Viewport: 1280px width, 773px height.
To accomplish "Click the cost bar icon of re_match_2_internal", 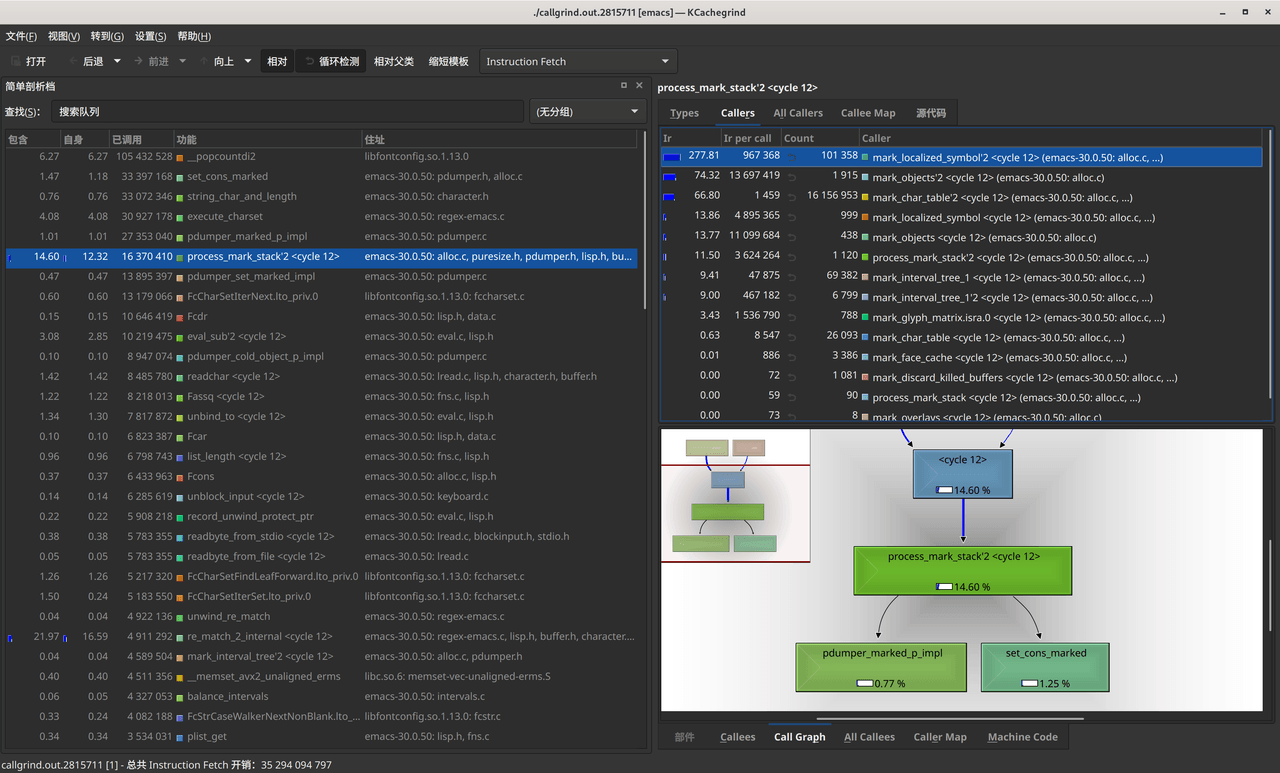I will pos(11,637).
